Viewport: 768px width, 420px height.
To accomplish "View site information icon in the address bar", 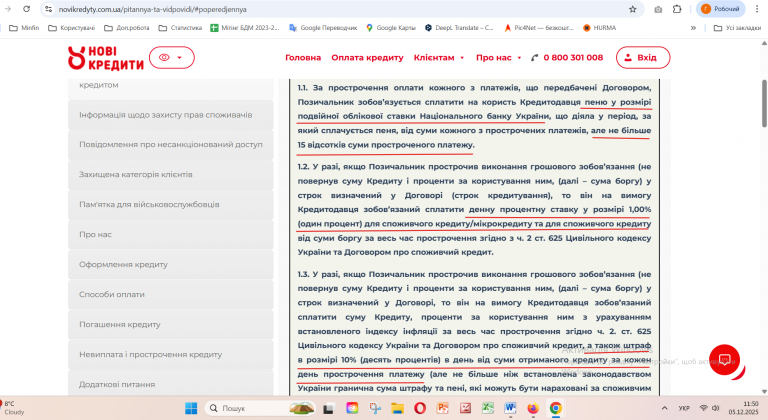I will (x=48, y=9).
